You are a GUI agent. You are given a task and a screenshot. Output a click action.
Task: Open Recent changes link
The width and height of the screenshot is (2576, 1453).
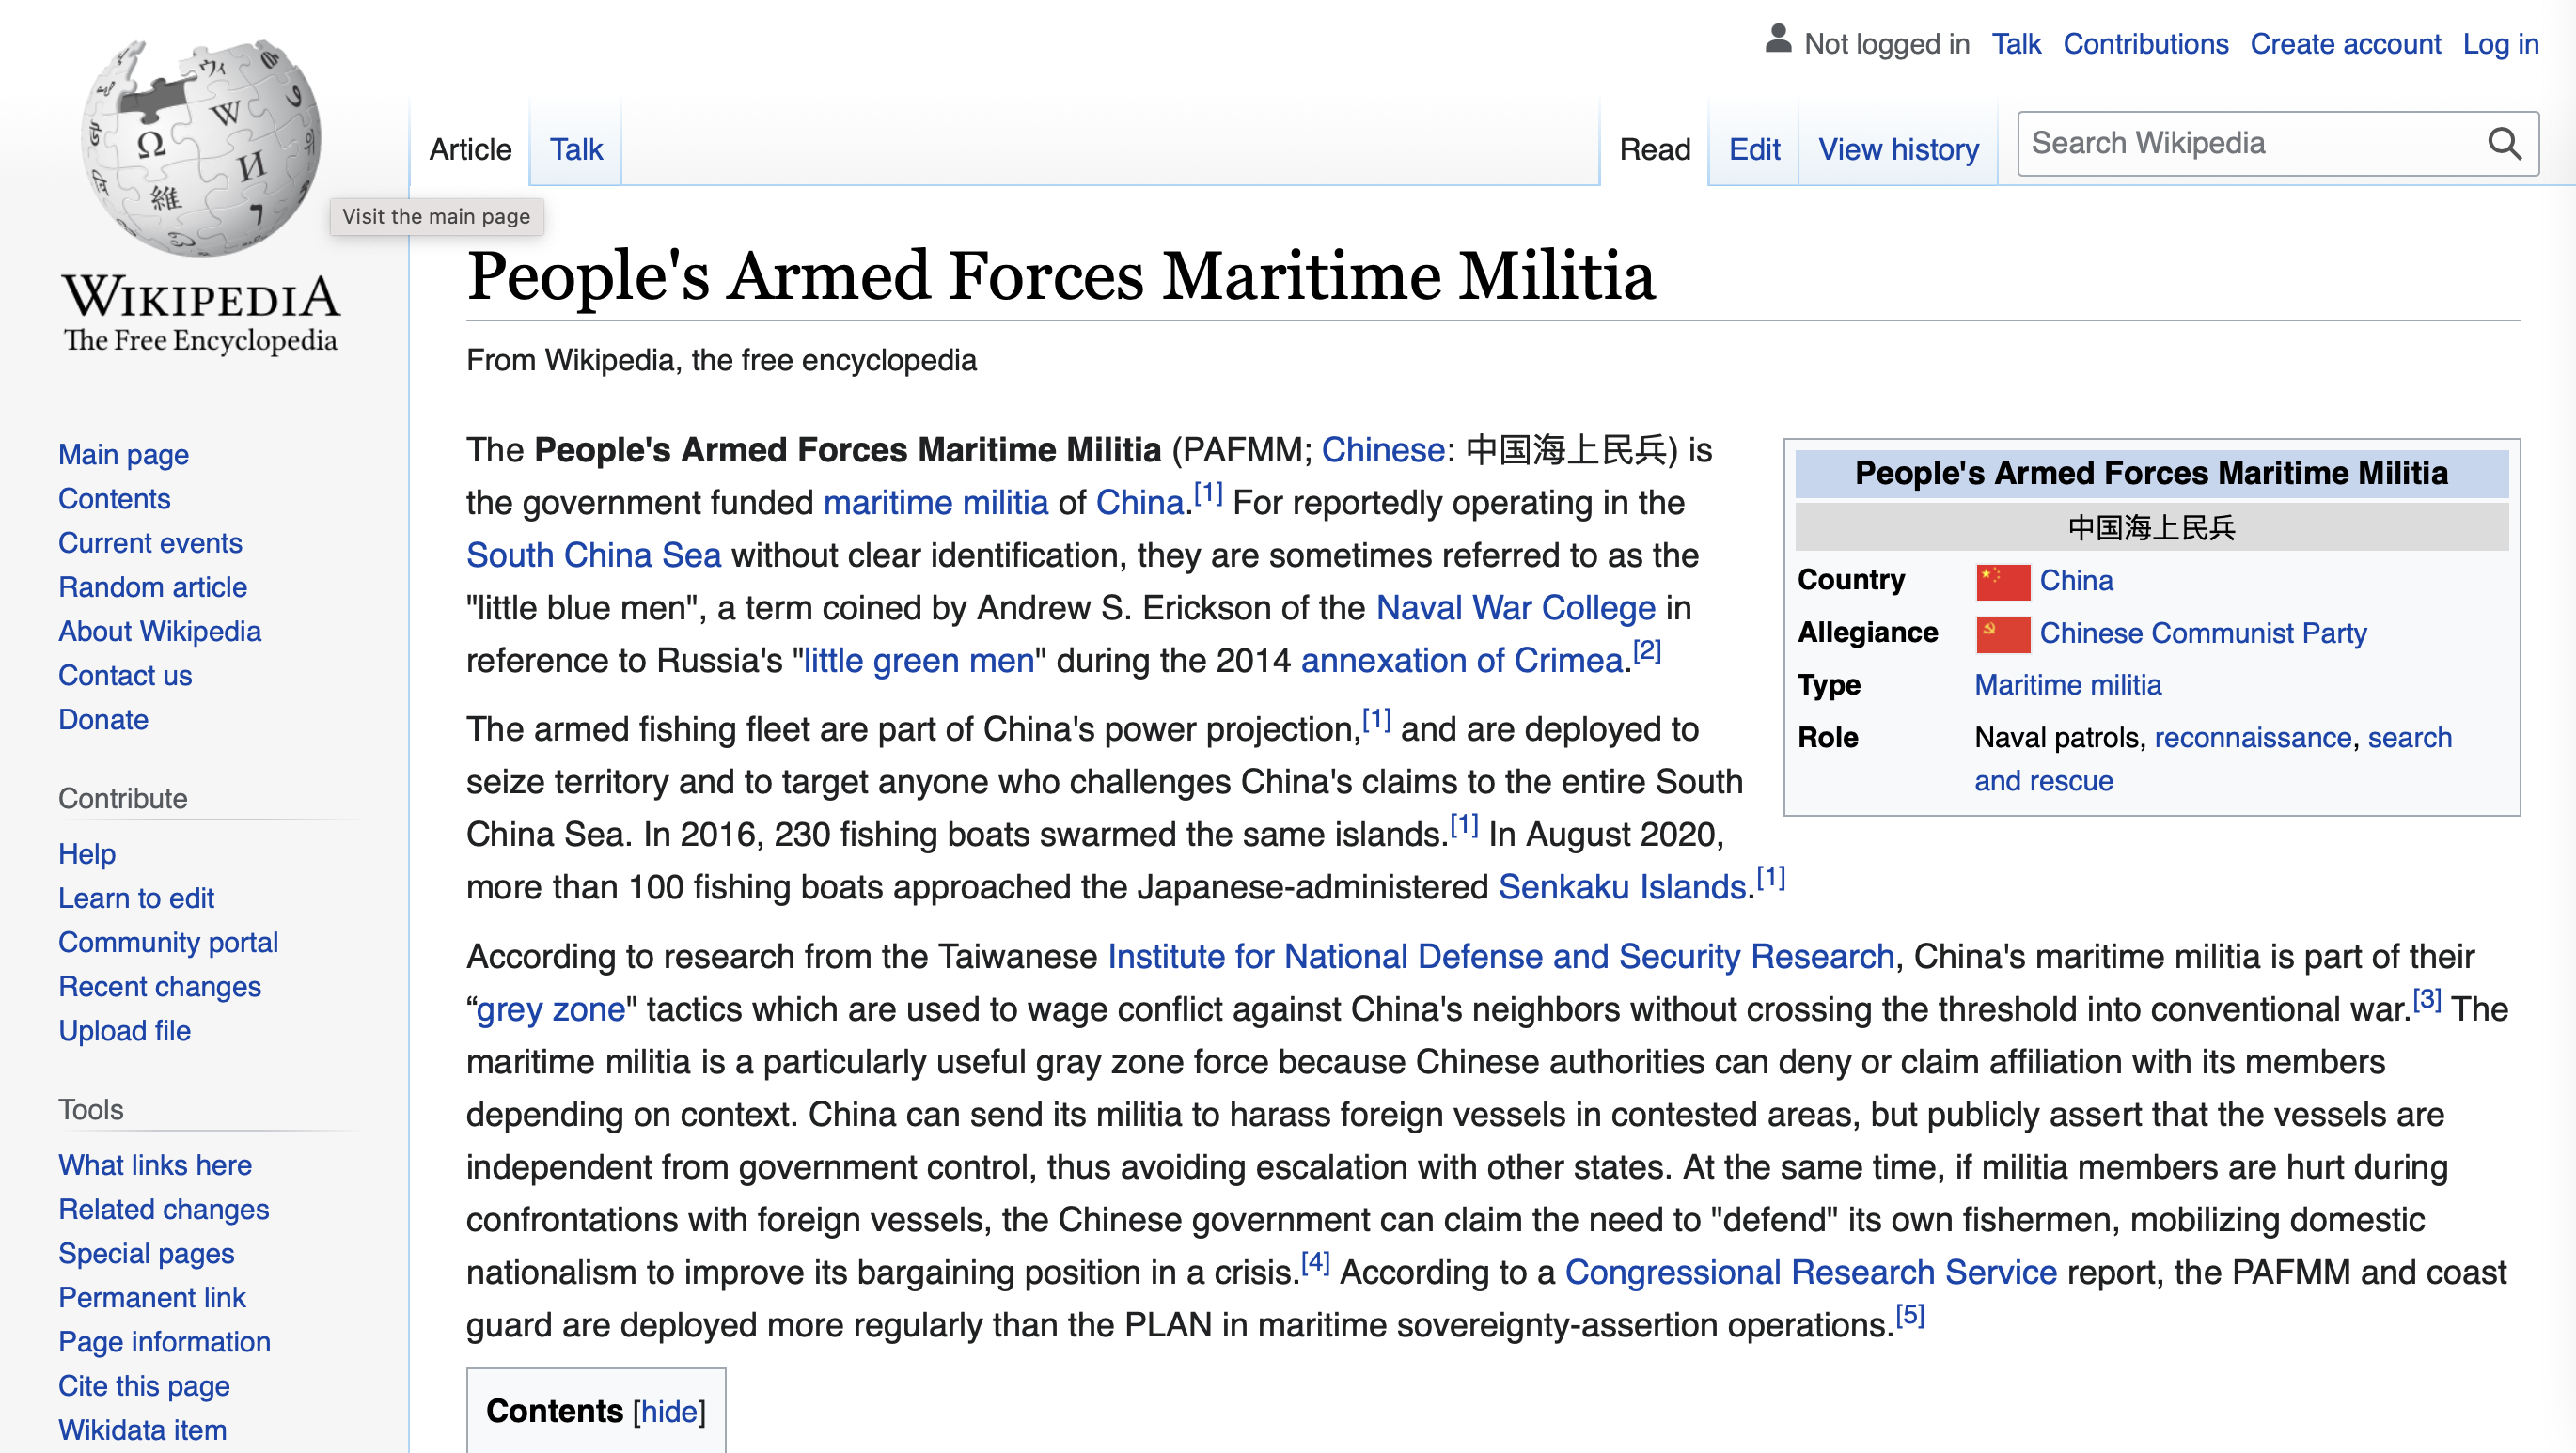tap(159, 986)
